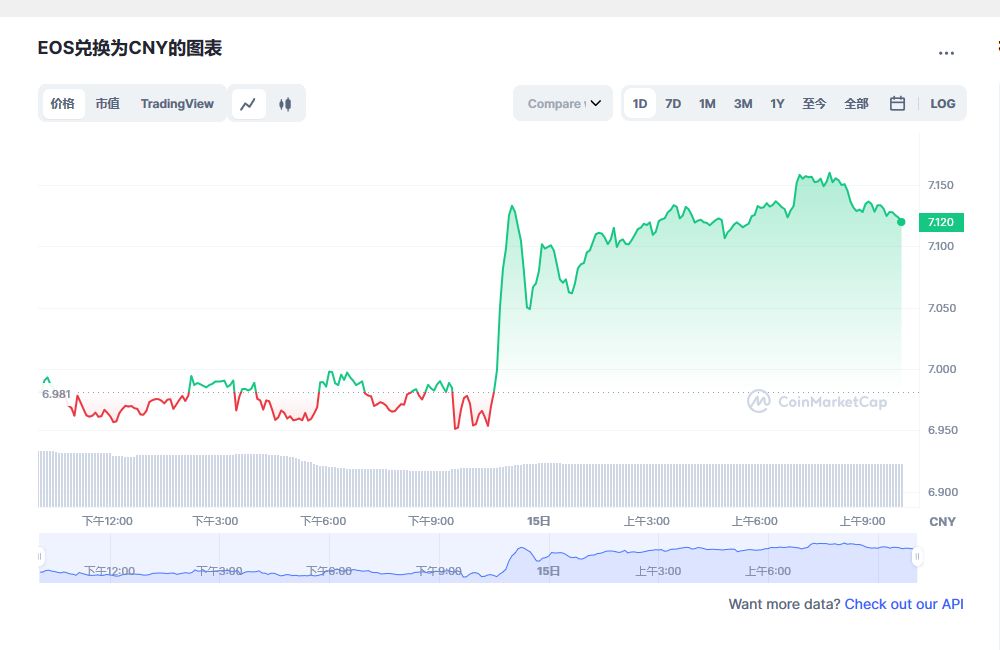Click the CoinMarketCap watermark logo
The height and width of the screenshot is (650, 1000).
click(817, 401)
